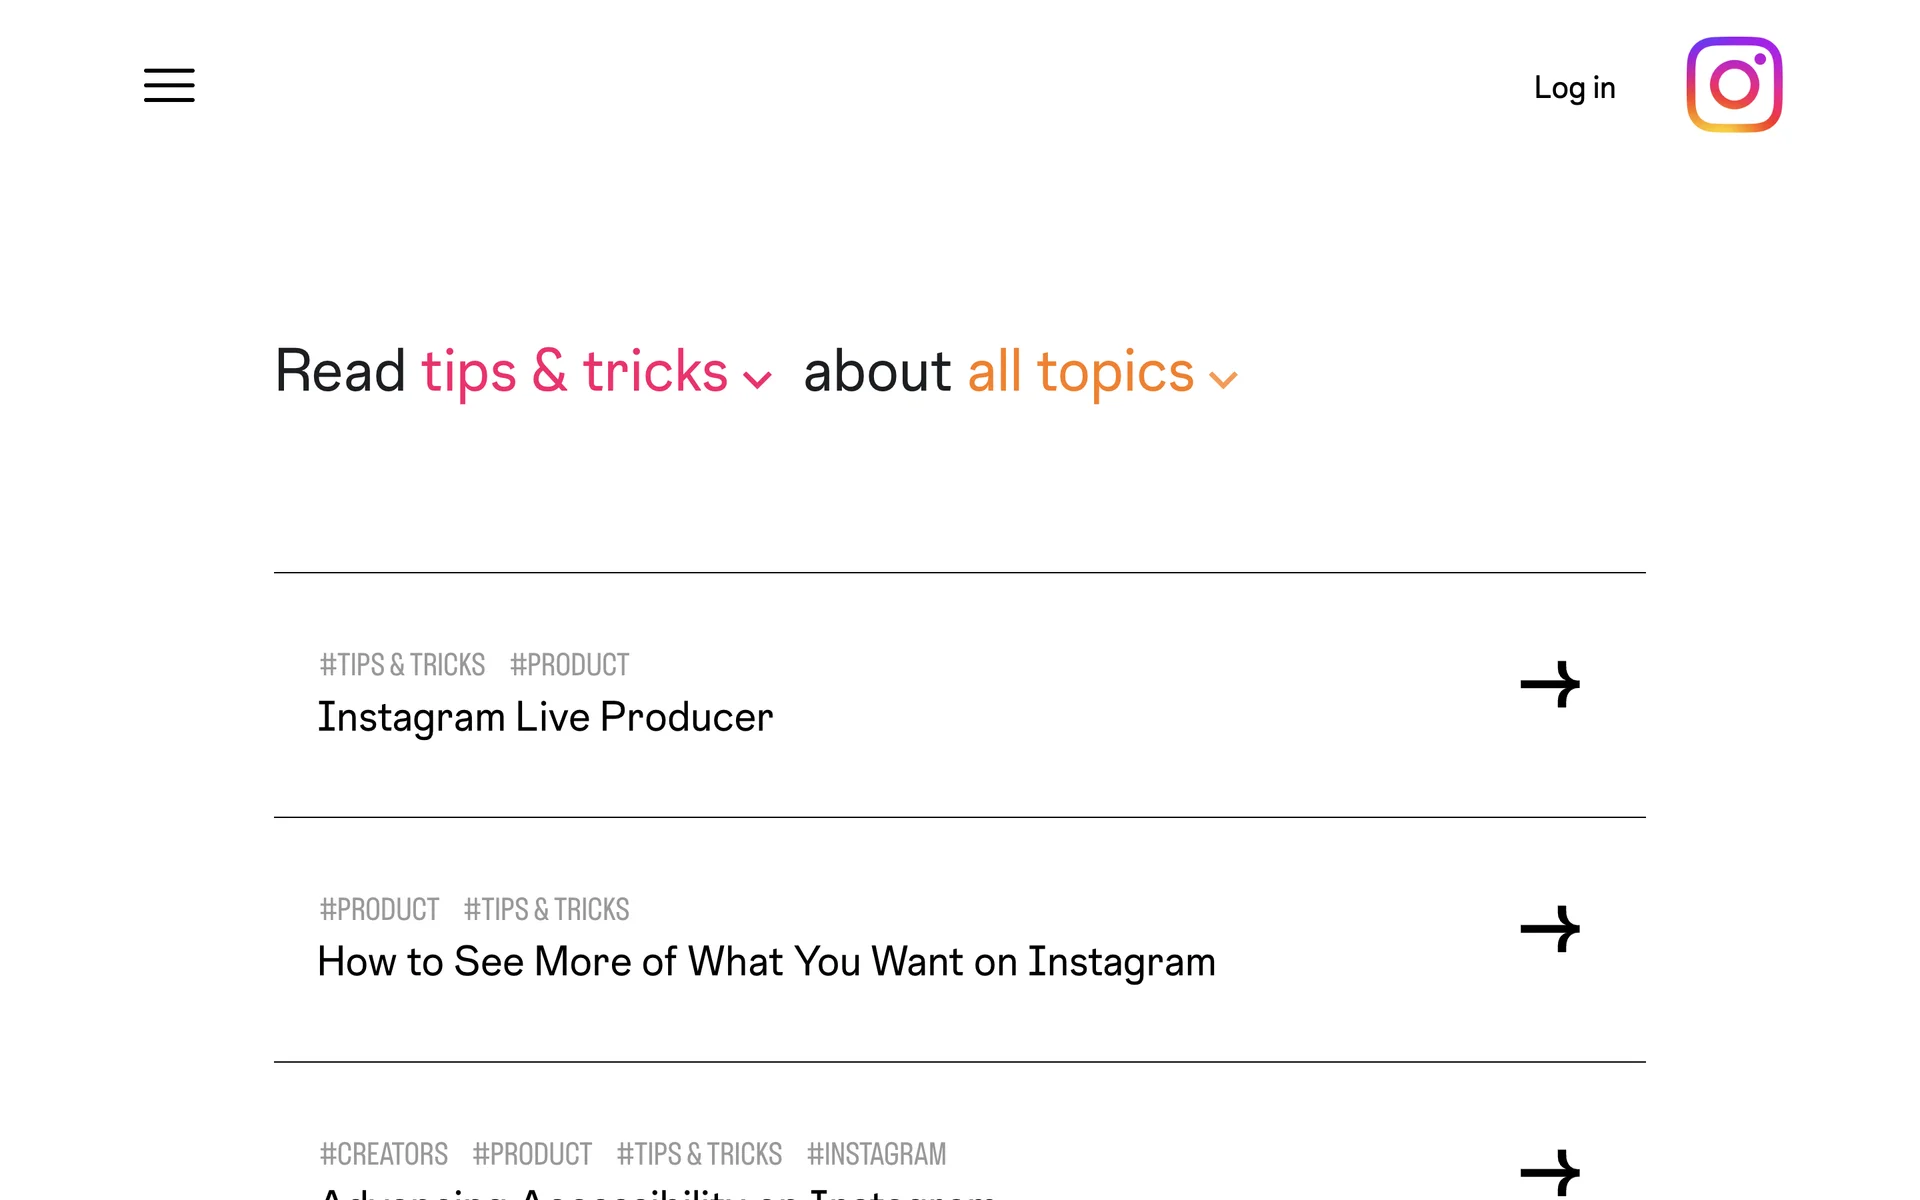
Task: Select the #INSTAGRAM tag
Action: point(876,1154)
